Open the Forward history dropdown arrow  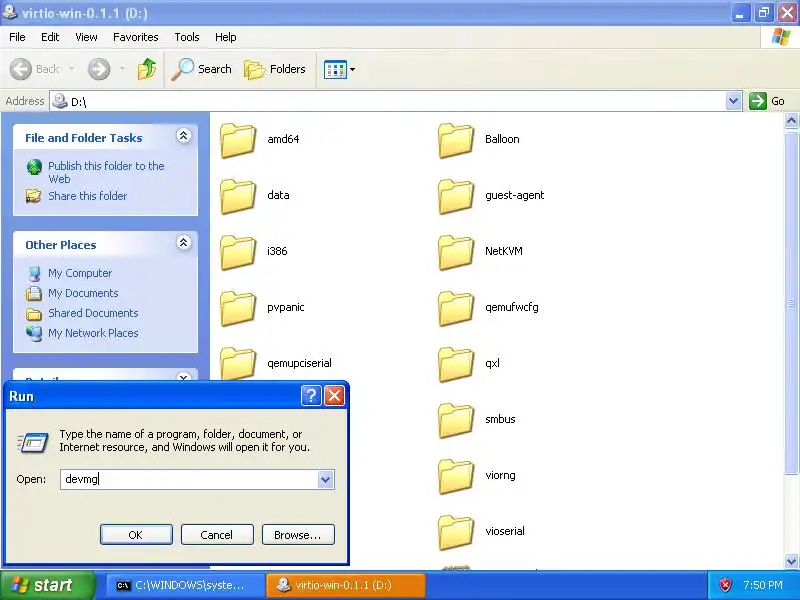pyautogui.click(x=122, y=68)
